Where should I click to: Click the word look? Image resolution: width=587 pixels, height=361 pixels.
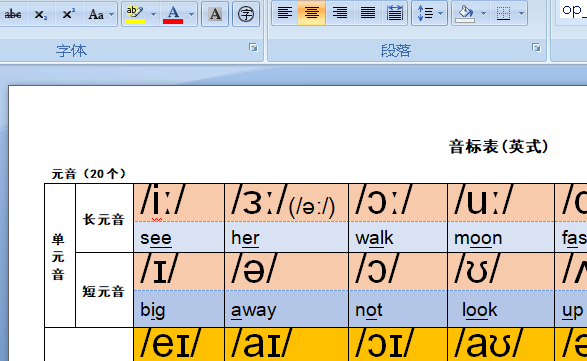click(480, 310)
